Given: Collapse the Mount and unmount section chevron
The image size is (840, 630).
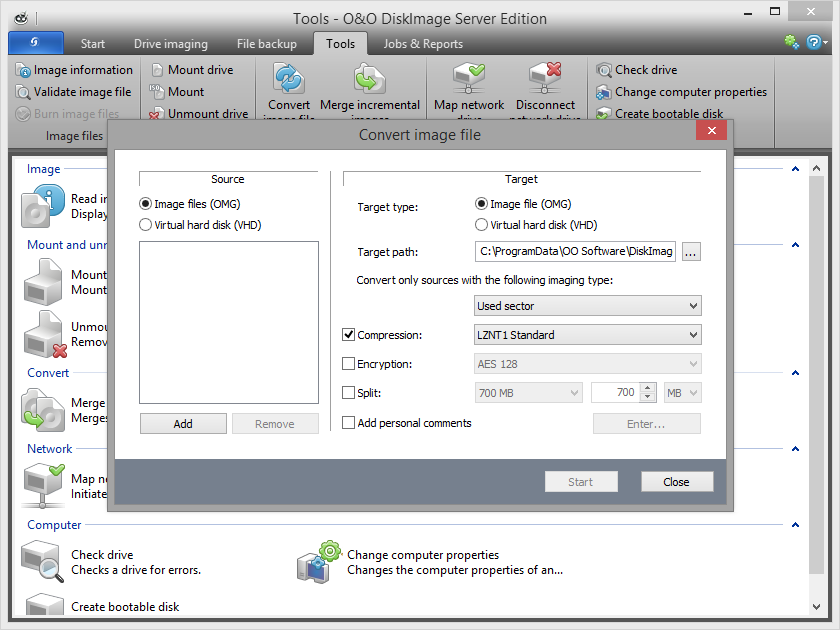Looking at the screenshot, I should pyautogui.click(x=796, y=245).
